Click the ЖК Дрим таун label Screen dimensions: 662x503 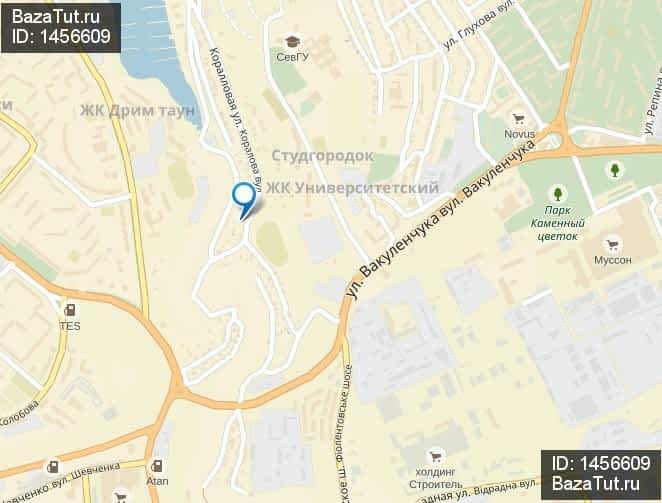point(138,111)
